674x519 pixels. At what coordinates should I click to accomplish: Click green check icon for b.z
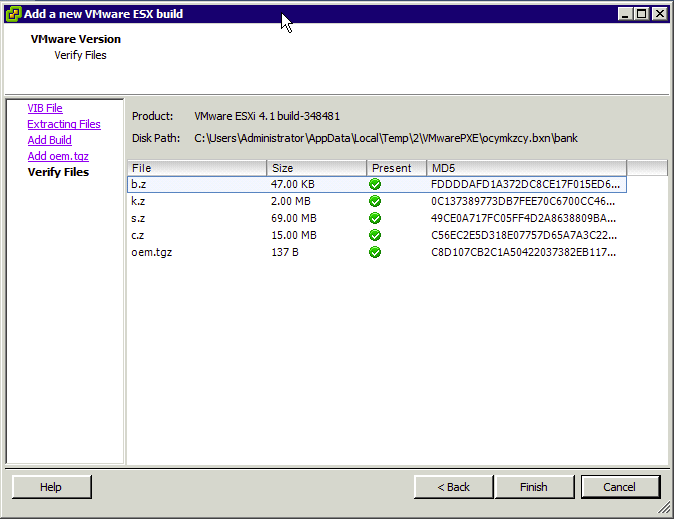tap(375, 184)
